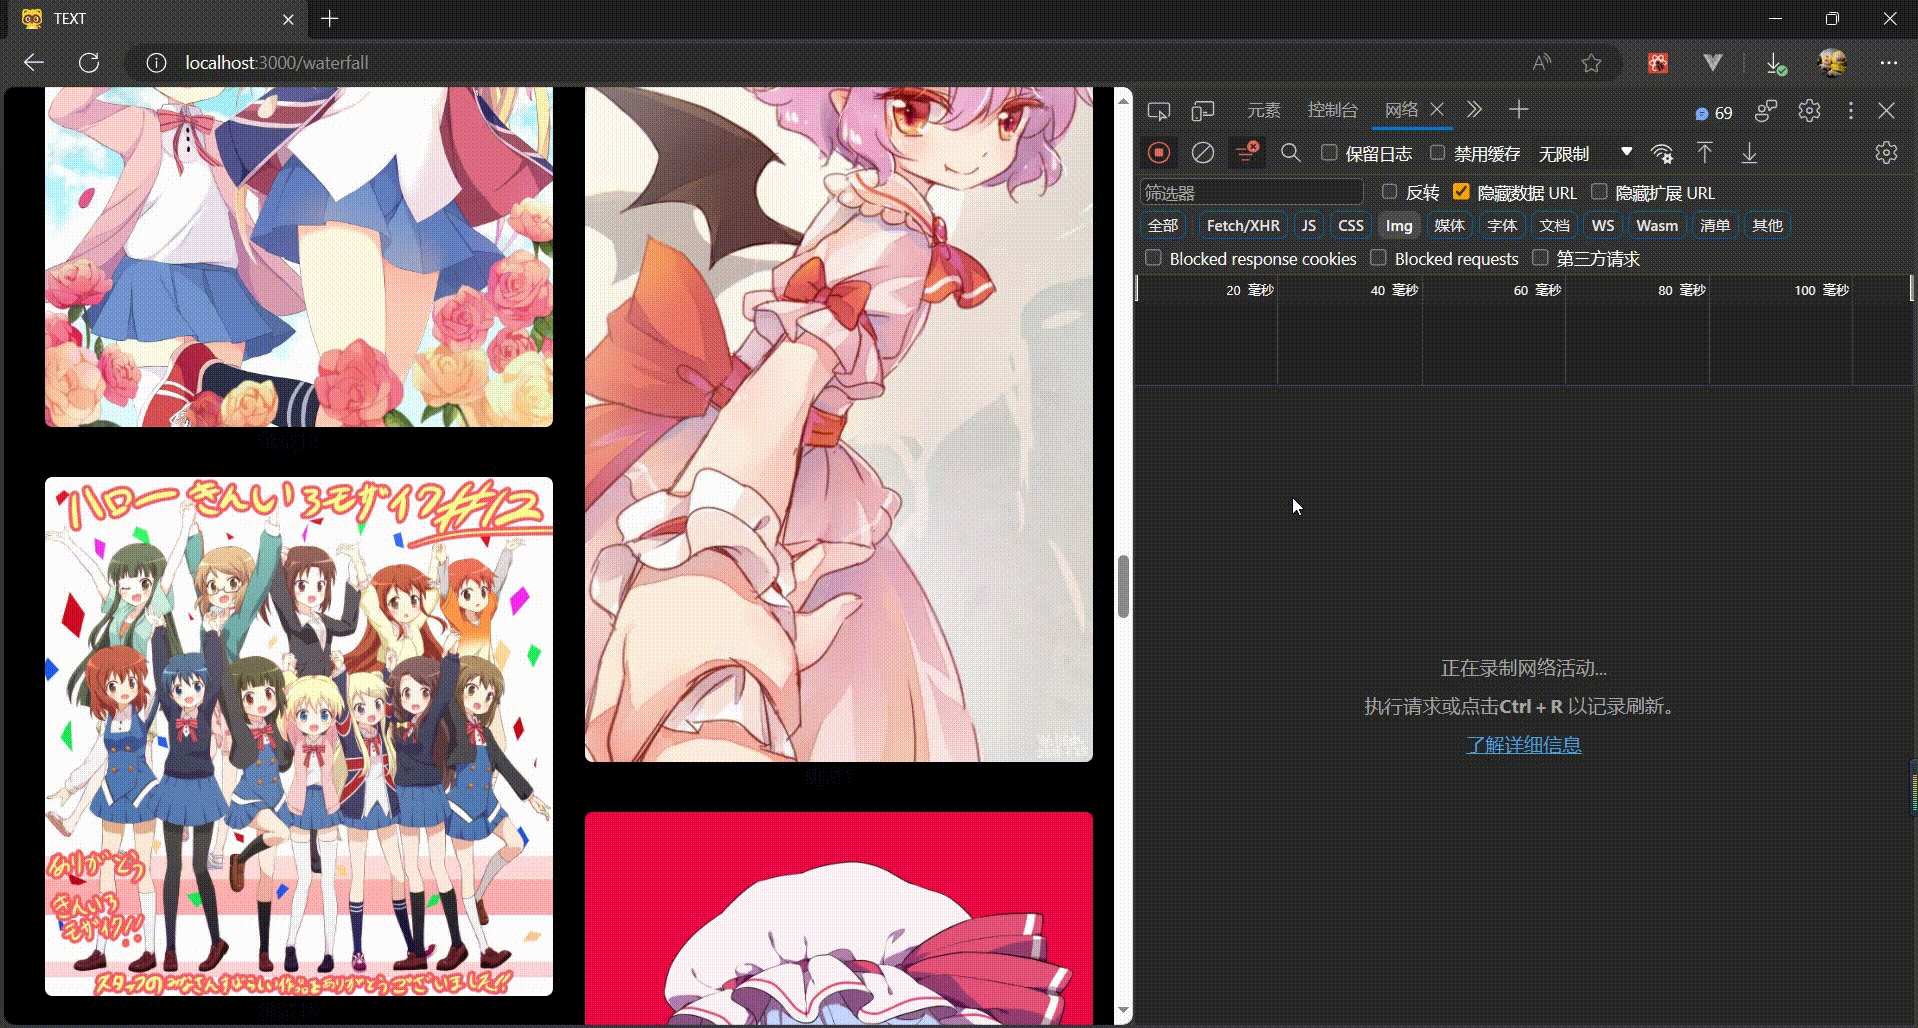
Task: Filter requests by Fetch/XHR
Action: (x=1243, y=225)
